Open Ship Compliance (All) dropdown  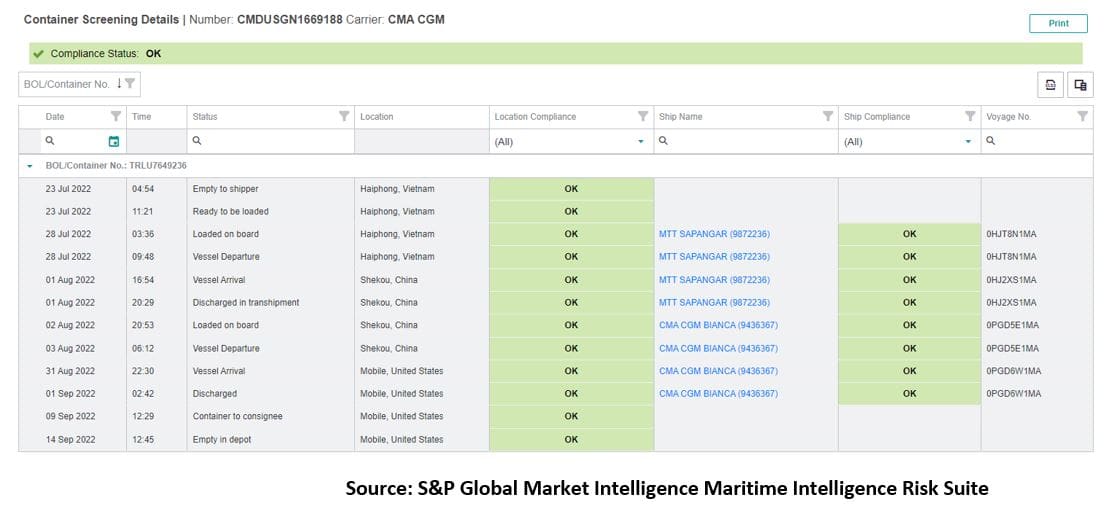click(x=968, y=142)
